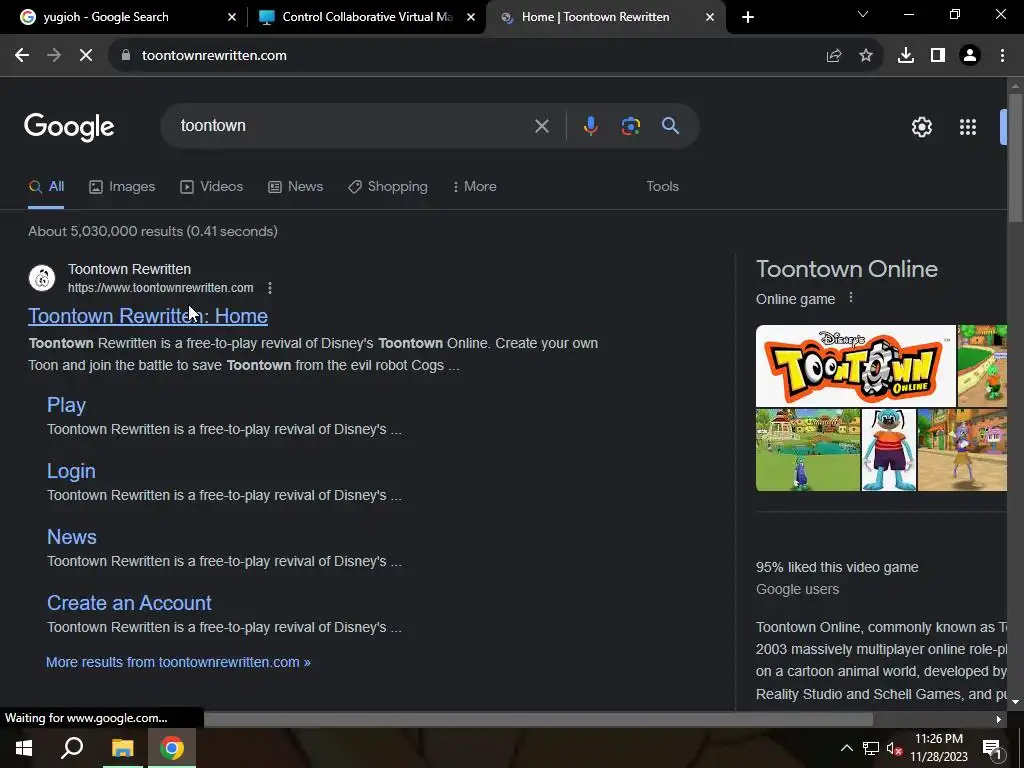Open Google quick settings gear
1024x768 pixels.
pos(921,127)
